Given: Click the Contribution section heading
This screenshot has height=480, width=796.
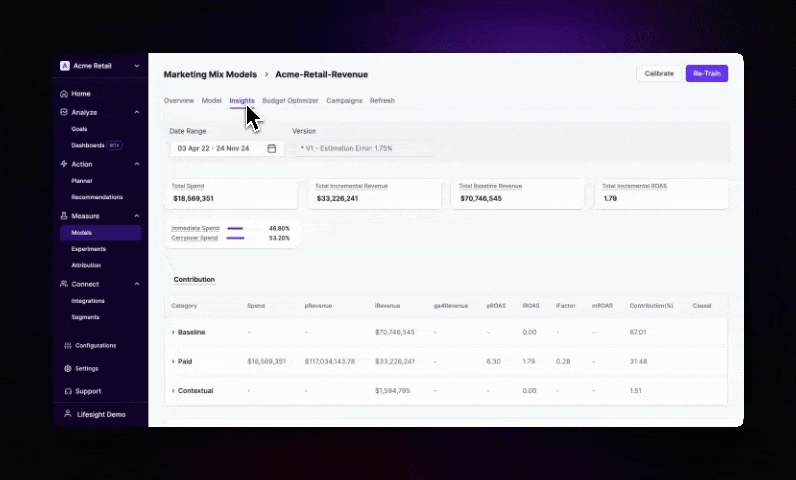Looking at the screenshot, I should pos(194,280).
